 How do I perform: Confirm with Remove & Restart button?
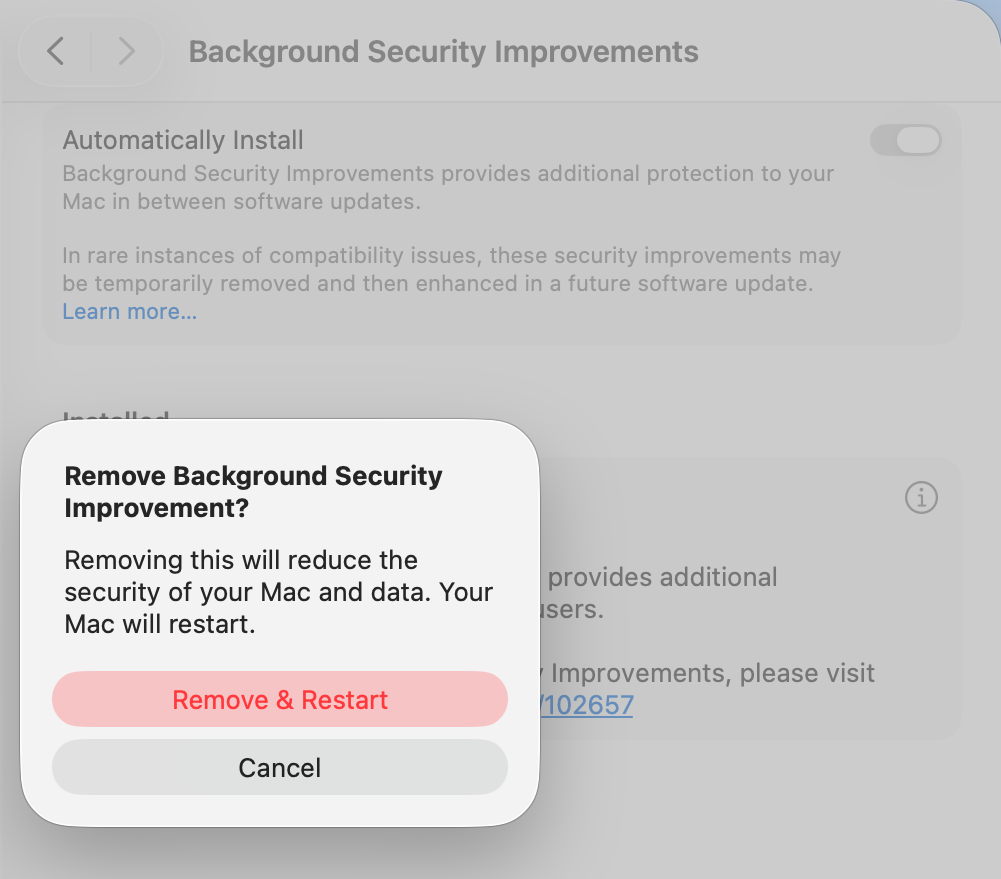point(280,699)
